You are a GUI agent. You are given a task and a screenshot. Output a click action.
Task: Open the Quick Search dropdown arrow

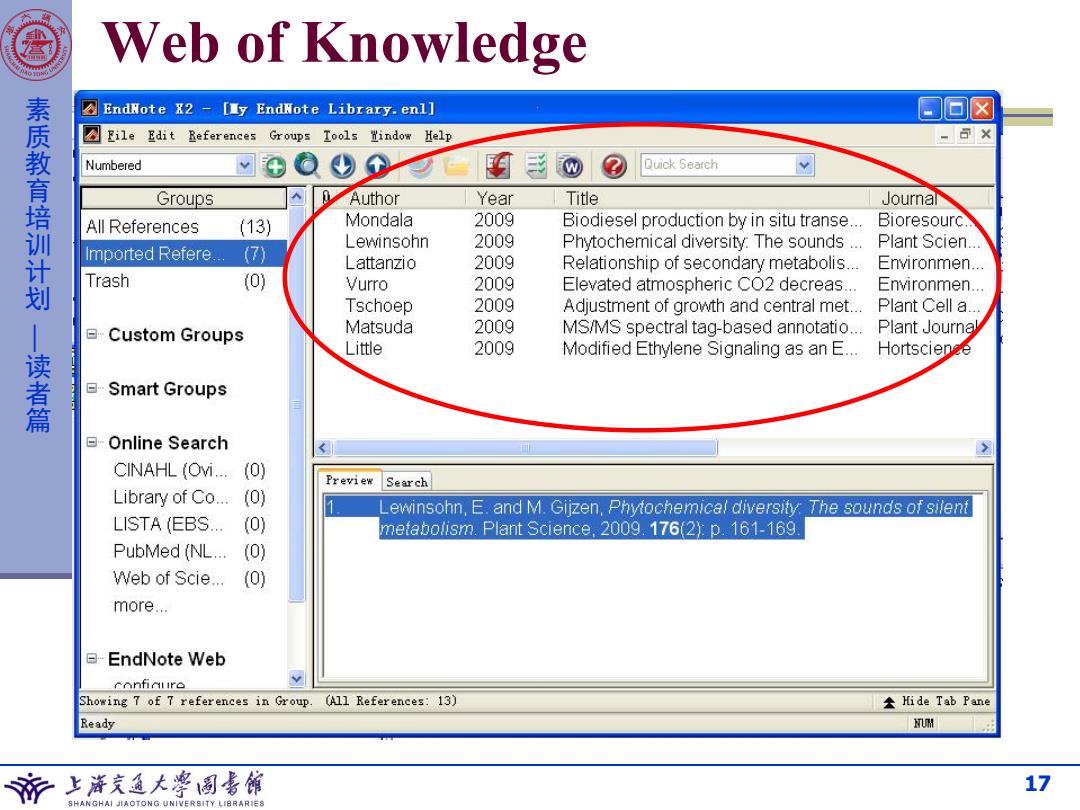(x=804, y=165)
